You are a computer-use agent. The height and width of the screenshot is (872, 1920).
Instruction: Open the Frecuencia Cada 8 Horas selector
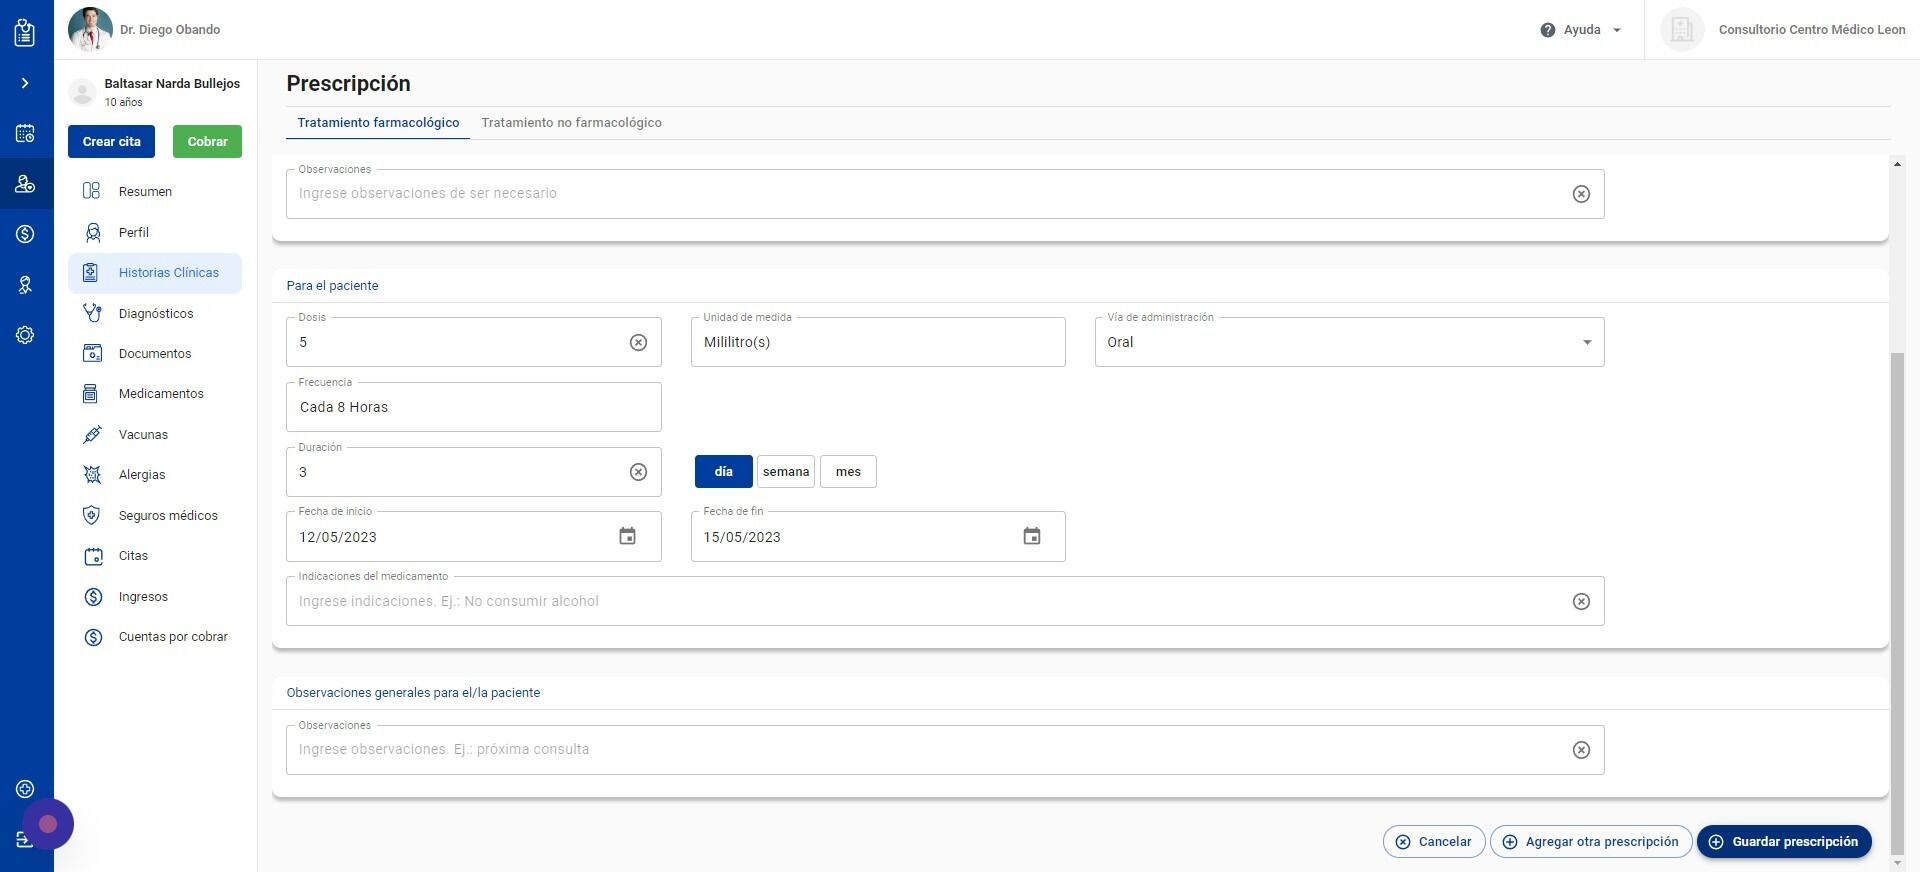point(474,407)
